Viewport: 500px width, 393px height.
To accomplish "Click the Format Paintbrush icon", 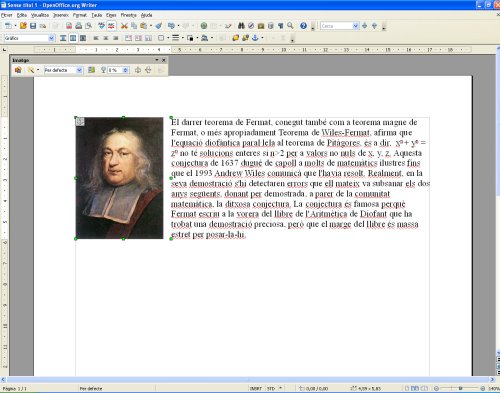I will click(x=159, y=26).
